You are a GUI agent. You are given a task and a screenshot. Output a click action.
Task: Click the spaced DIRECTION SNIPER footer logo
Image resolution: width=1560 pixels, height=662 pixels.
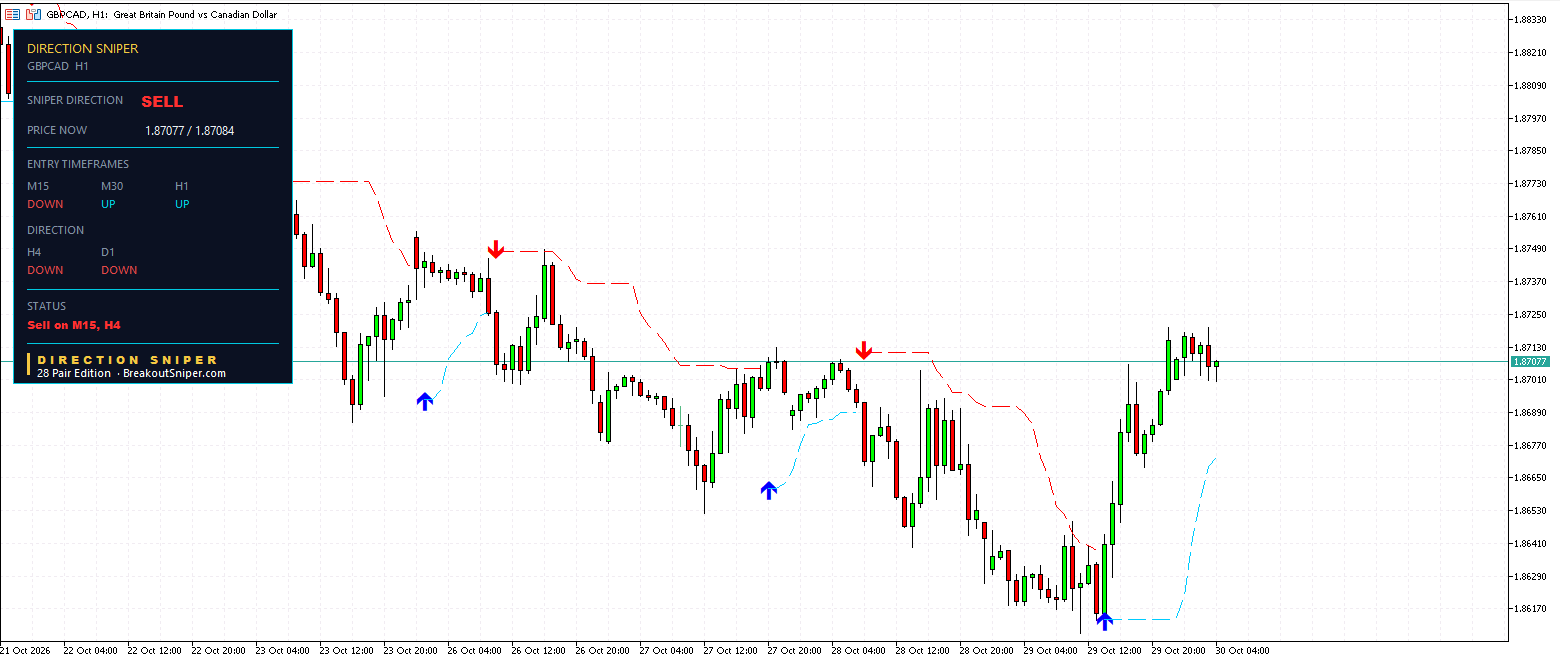tap(127, 360)
